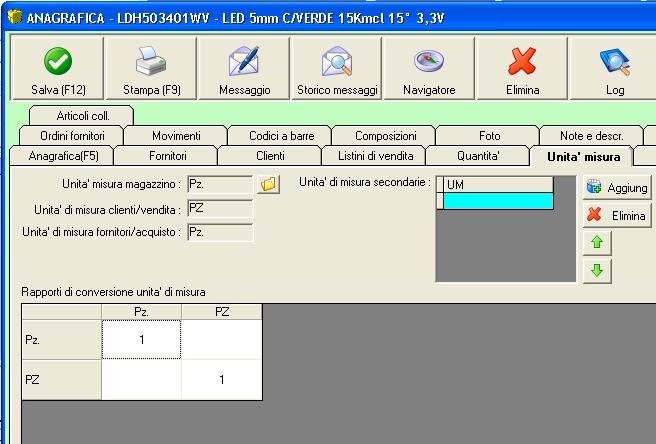Switch to the Clienti tab
Screen dimensions: 656x444
tap(270, 156)
